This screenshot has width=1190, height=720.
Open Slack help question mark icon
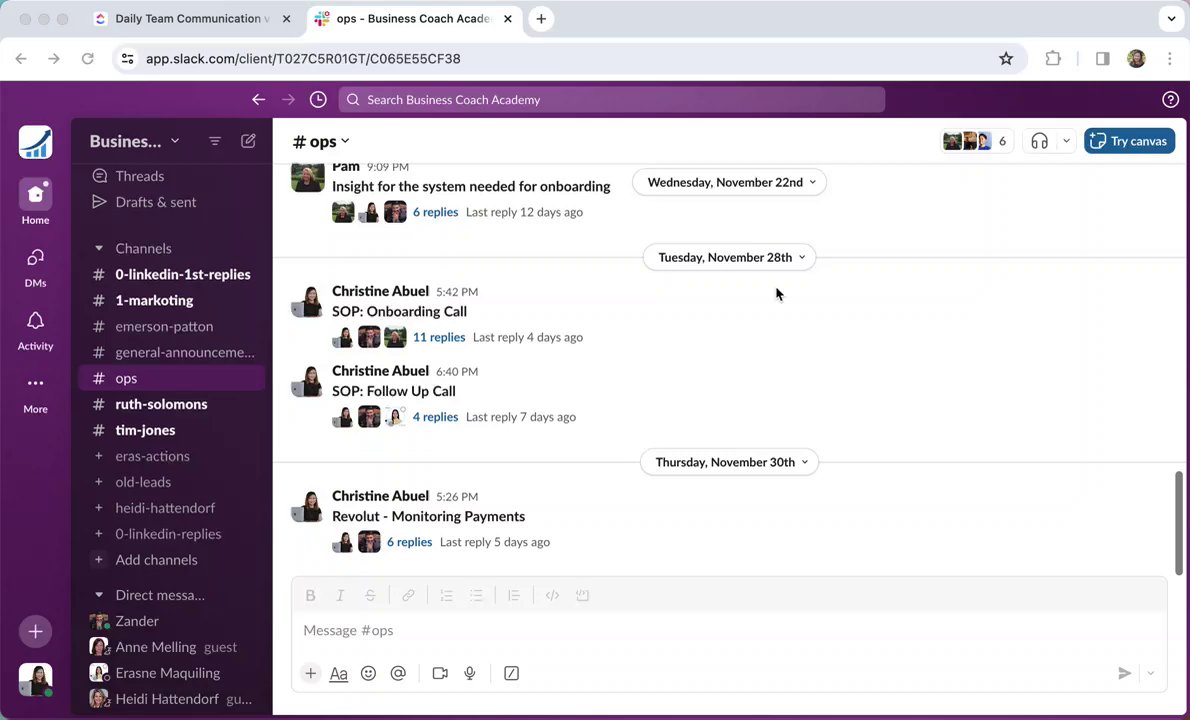[1170, 99]
